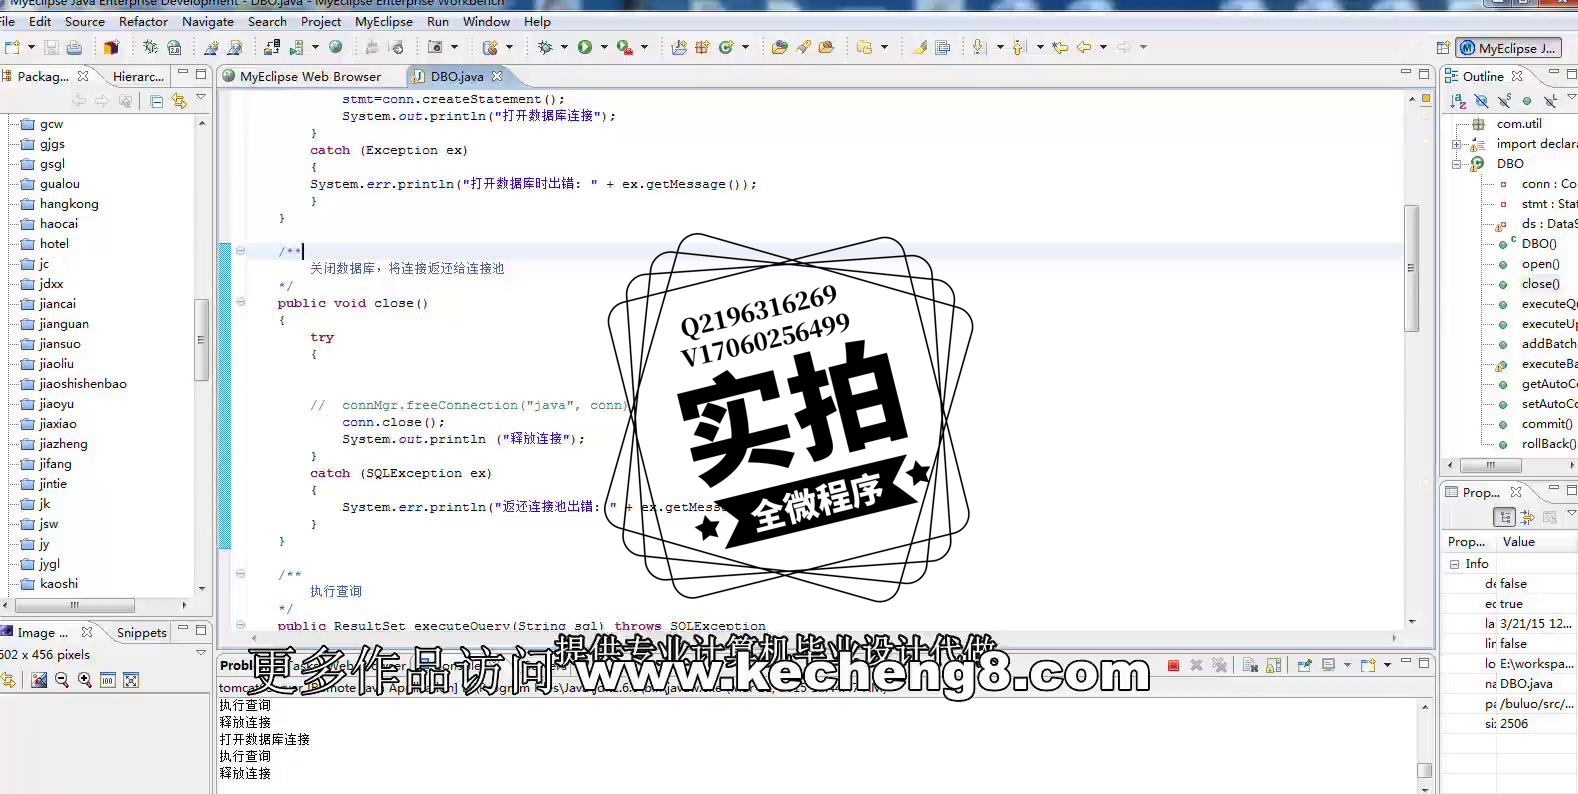Click the Show Categories icon in Properties
Screen dimensions: 1578x794
click(x=1505, y=517)
